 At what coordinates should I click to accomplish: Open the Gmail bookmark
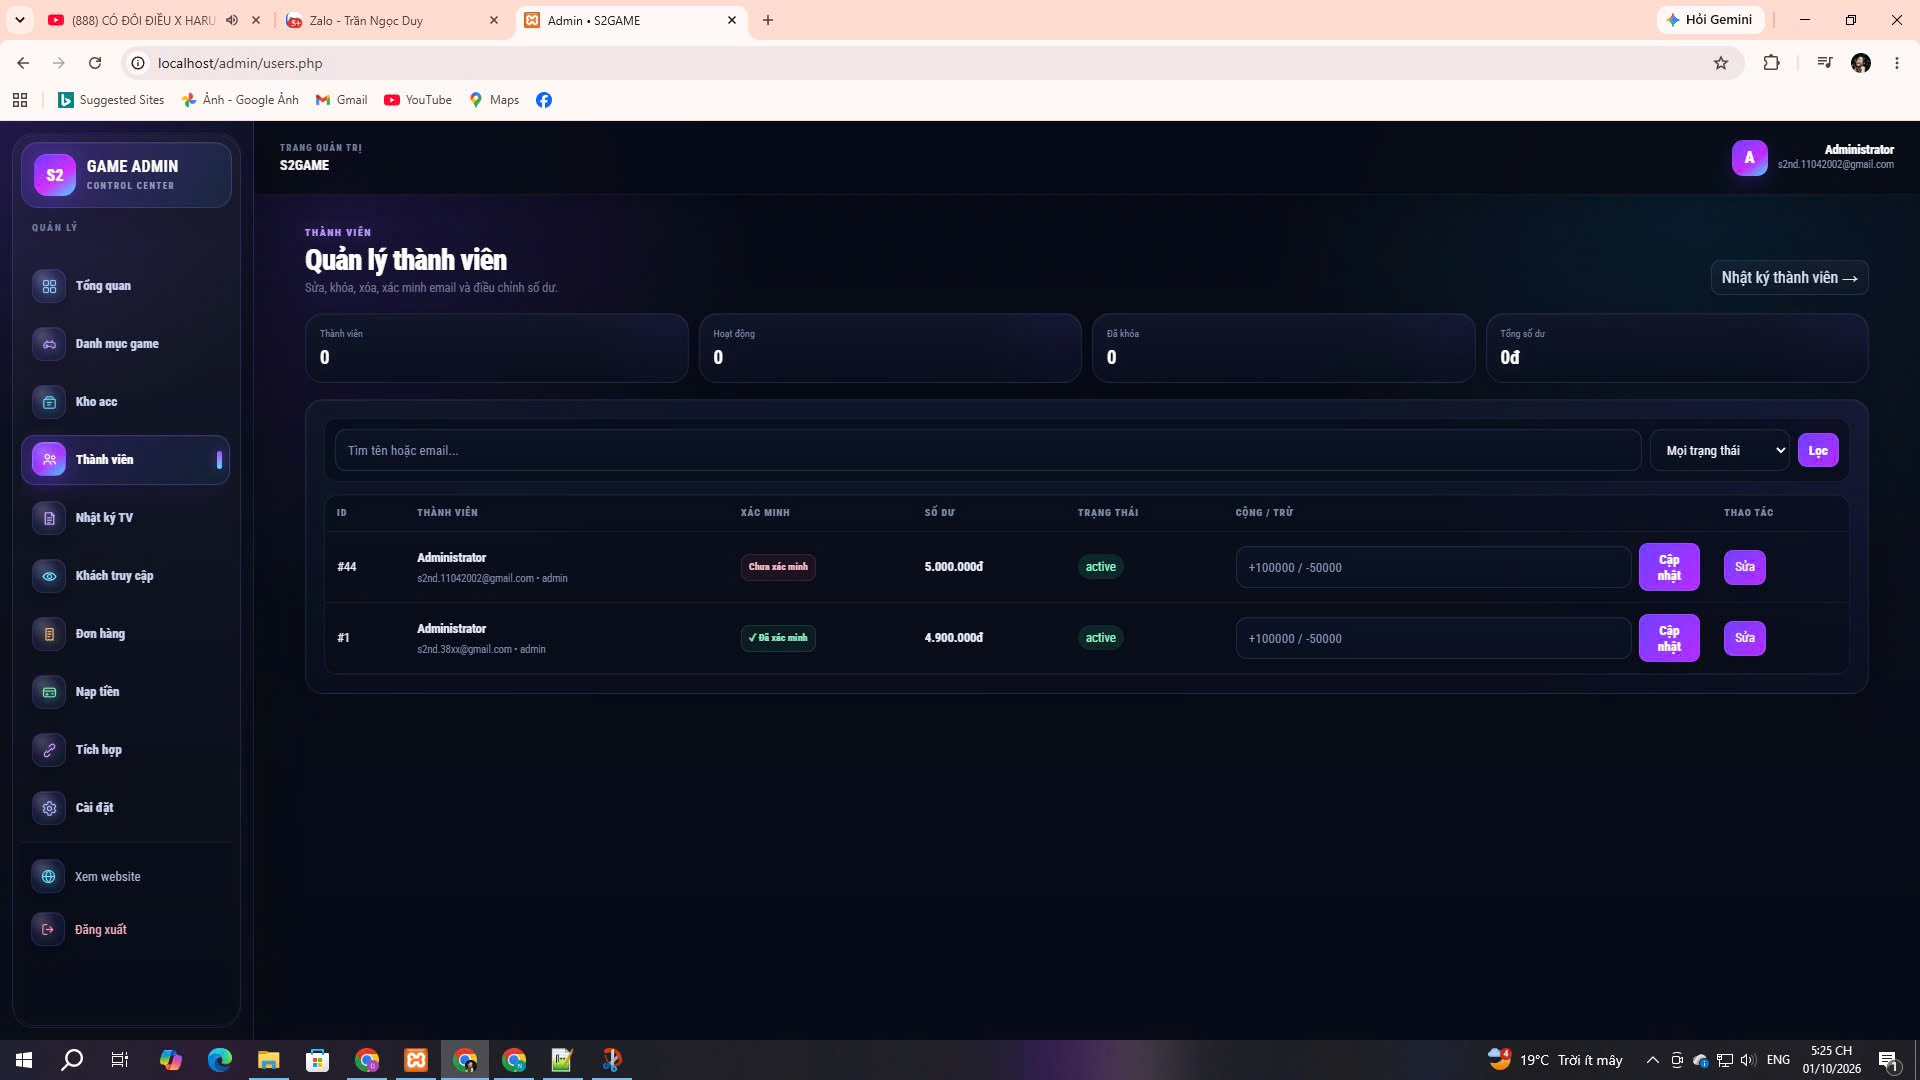(x=341, y=100)
